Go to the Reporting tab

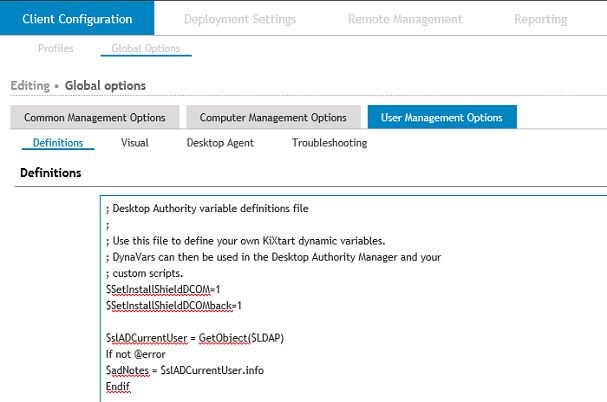click(x=540, y=19)
